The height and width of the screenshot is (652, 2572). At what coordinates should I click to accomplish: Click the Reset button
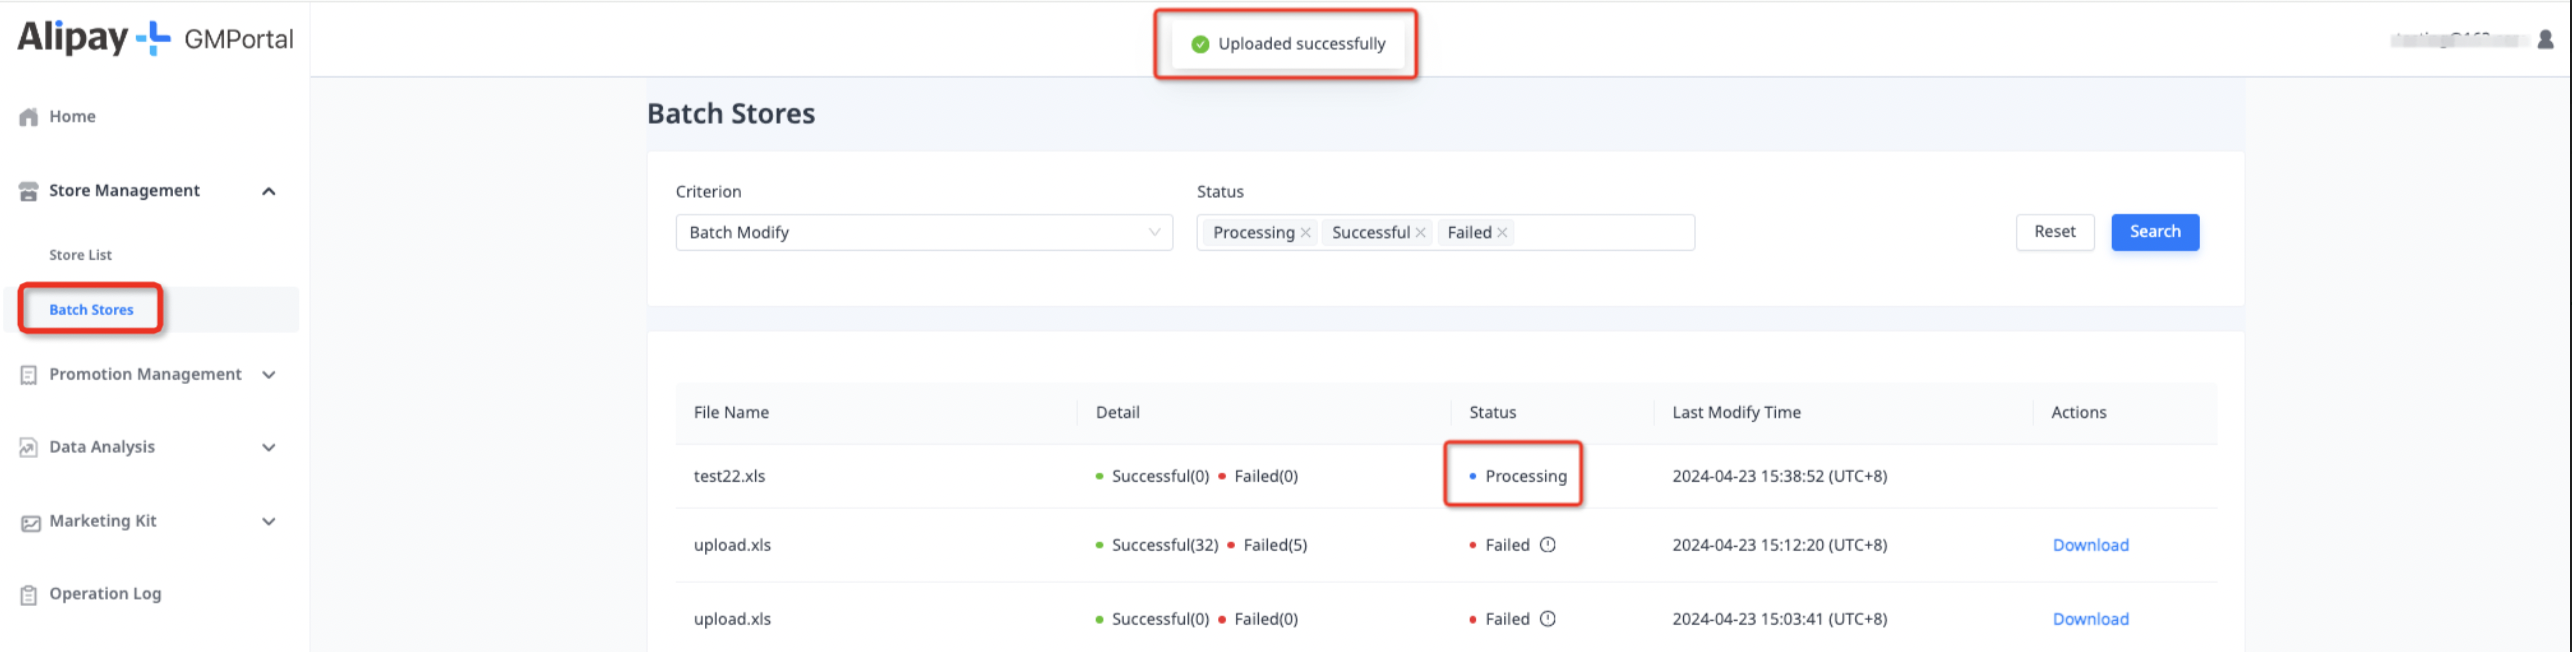click(2054, 232)
